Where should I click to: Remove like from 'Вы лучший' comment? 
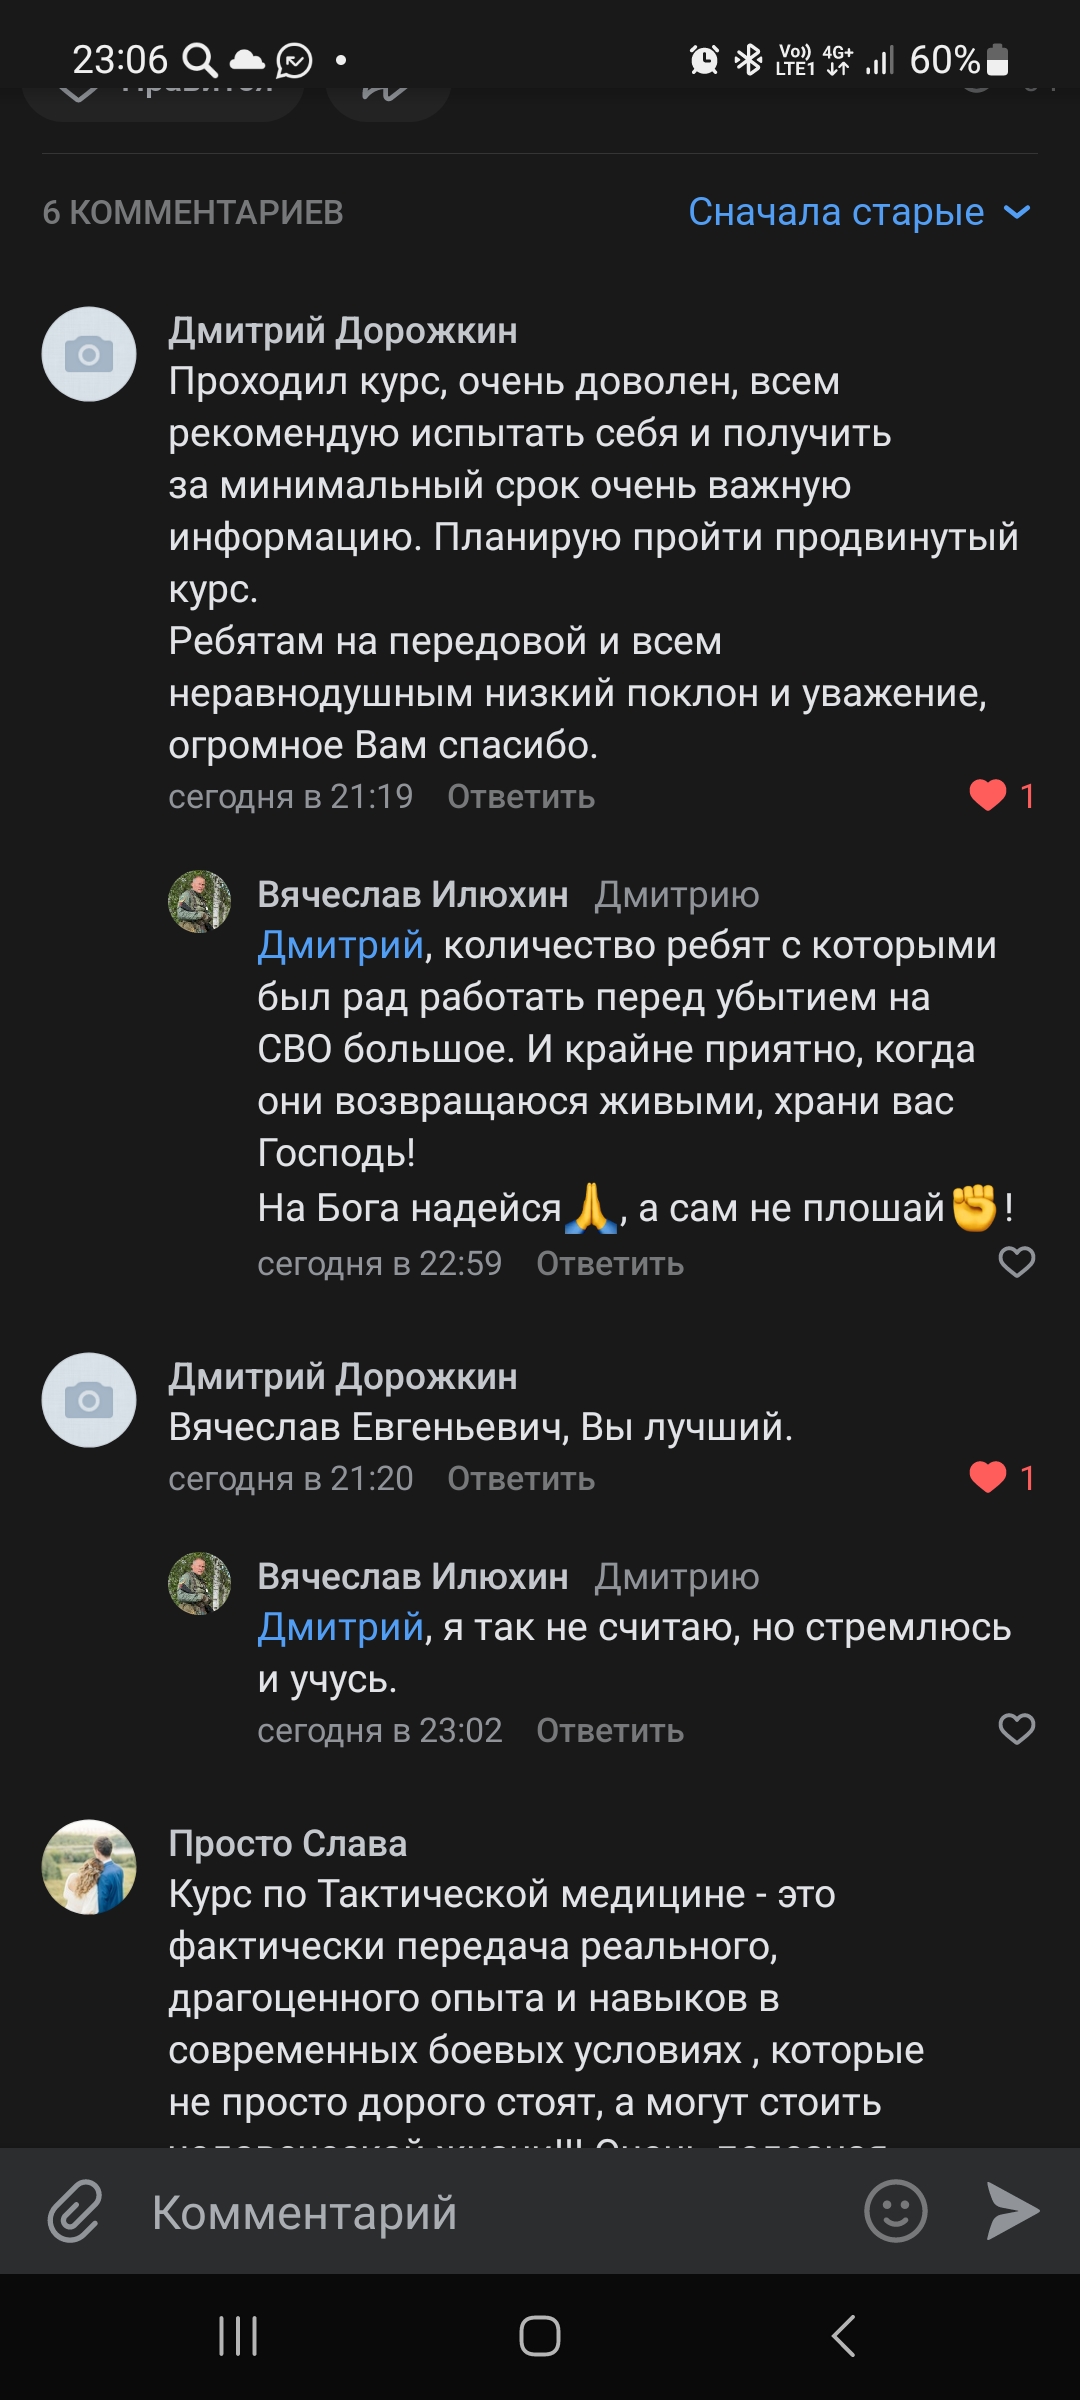coord(988,1477)
